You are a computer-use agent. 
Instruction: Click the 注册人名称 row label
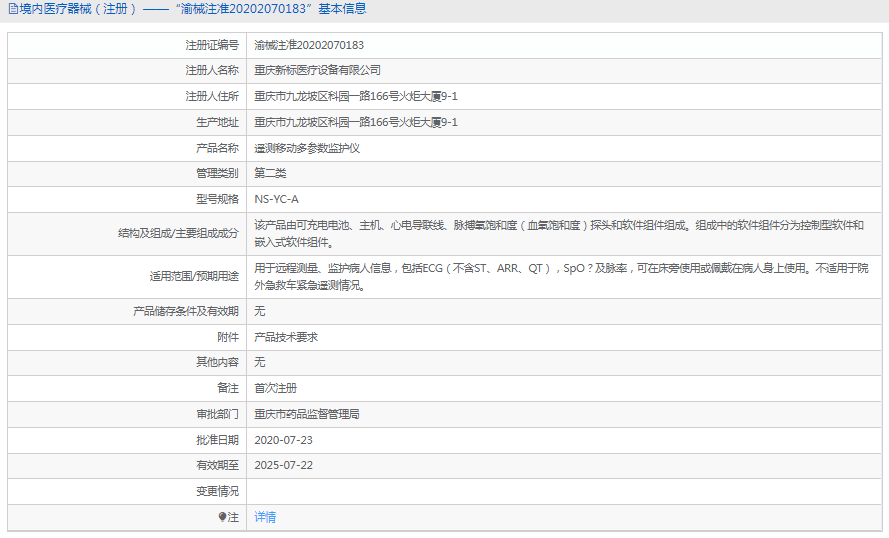coord(212,70)
